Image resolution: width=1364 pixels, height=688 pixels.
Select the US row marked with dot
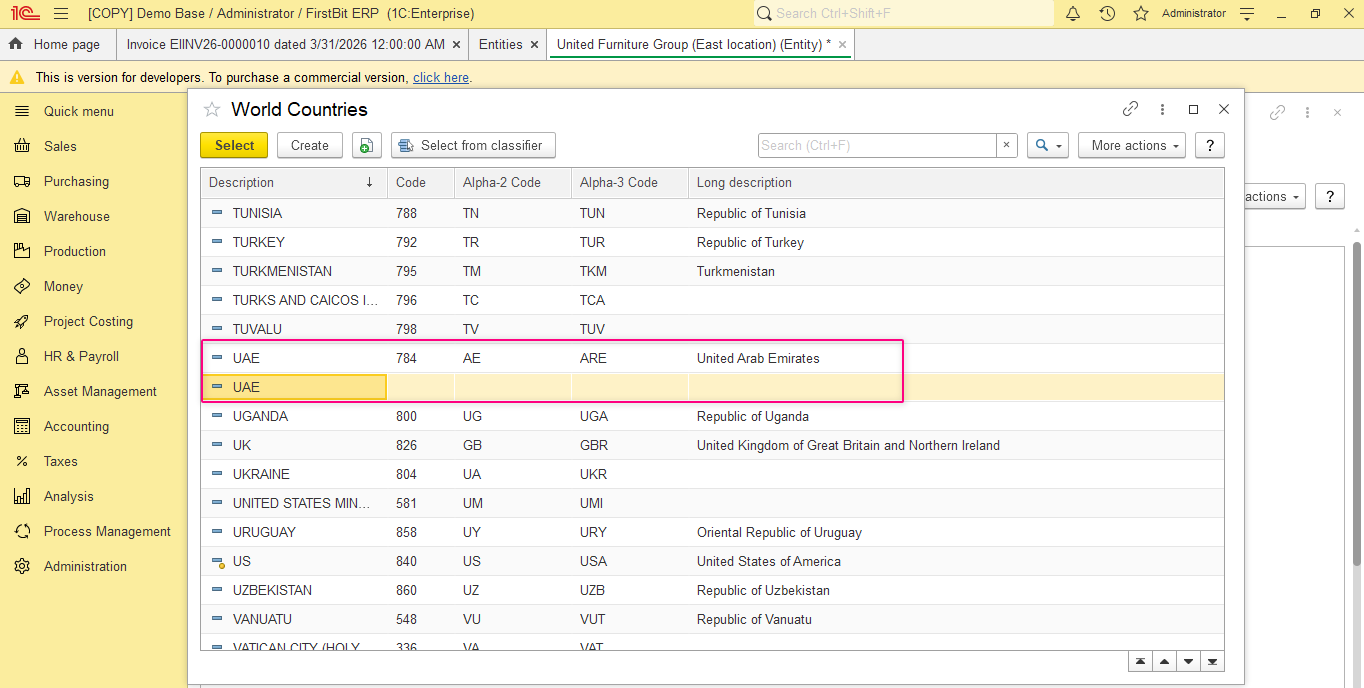[712, 561]
